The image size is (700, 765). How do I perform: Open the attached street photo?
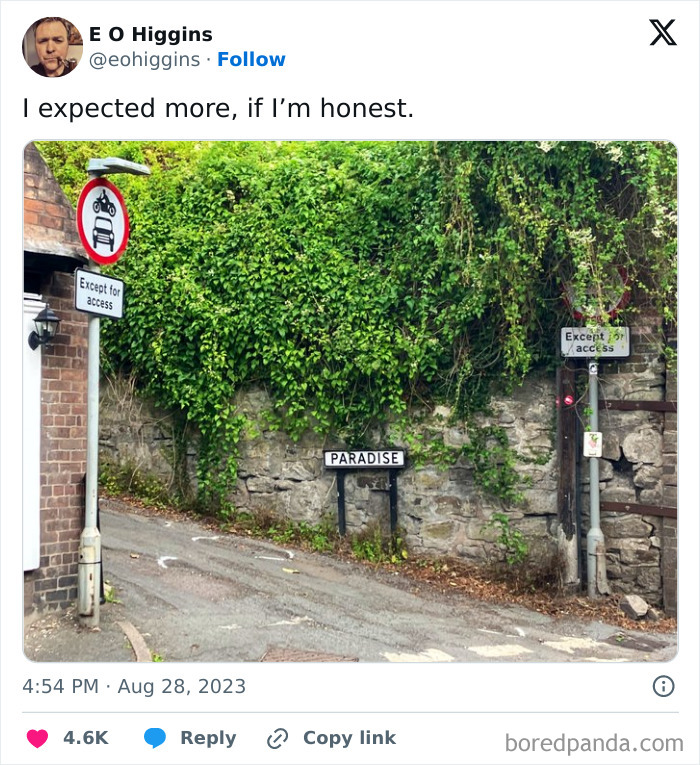(350, 400)
